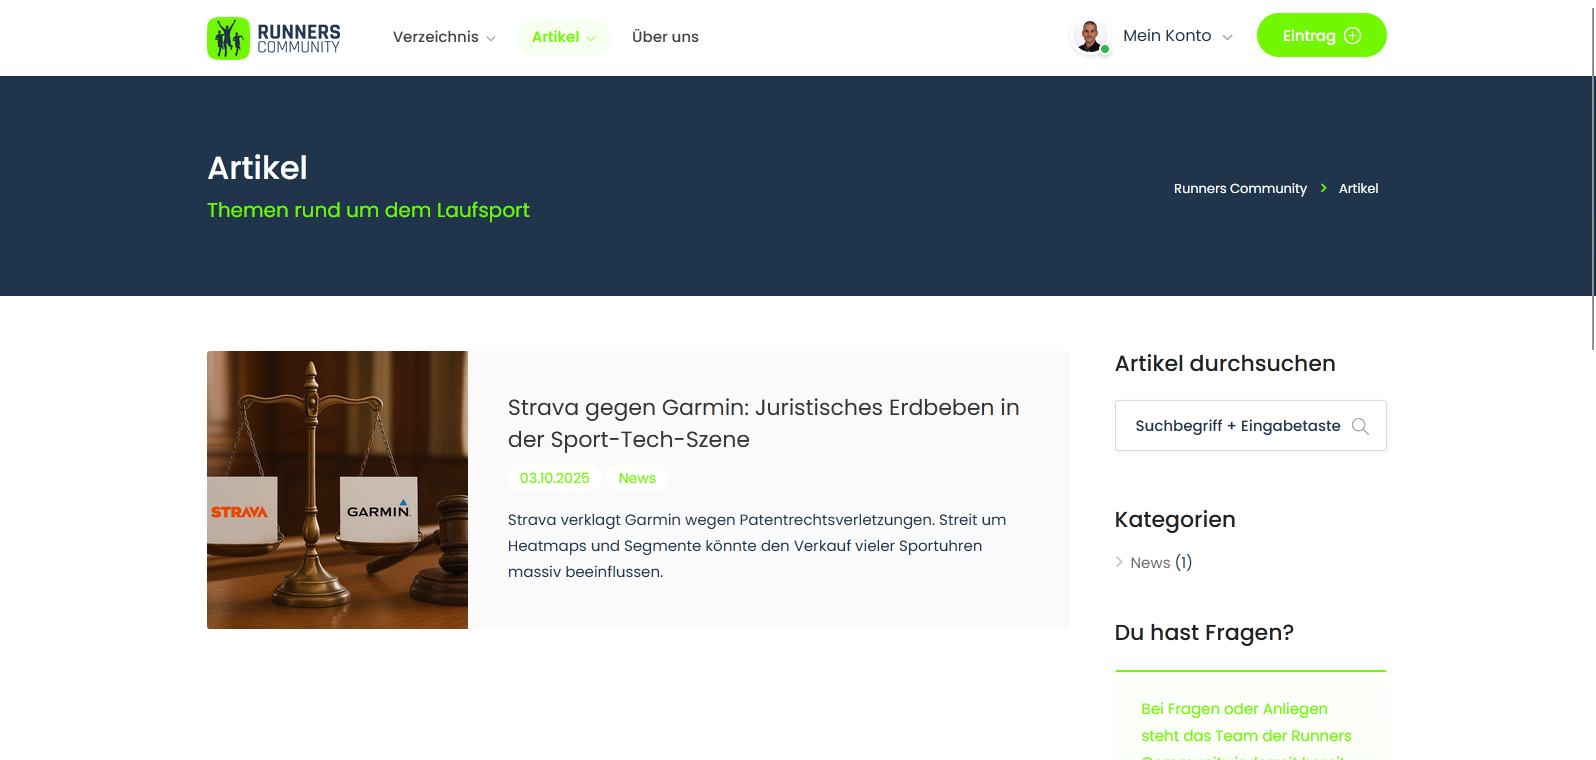Viewport: 1596px width, 760px height.
Task: Click the 'Kategorien' heading
Action: (x=1175, y=520)
